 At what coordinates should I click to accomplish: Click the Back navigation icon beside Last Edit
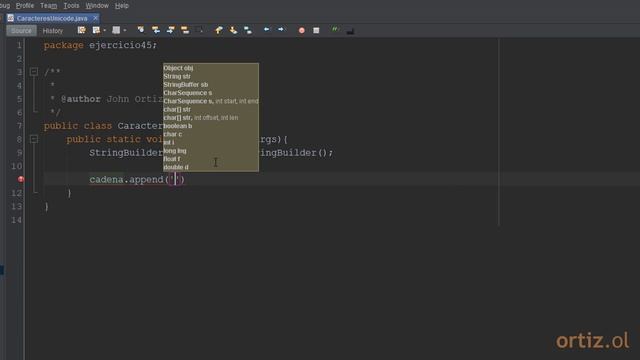coord(96,30)
